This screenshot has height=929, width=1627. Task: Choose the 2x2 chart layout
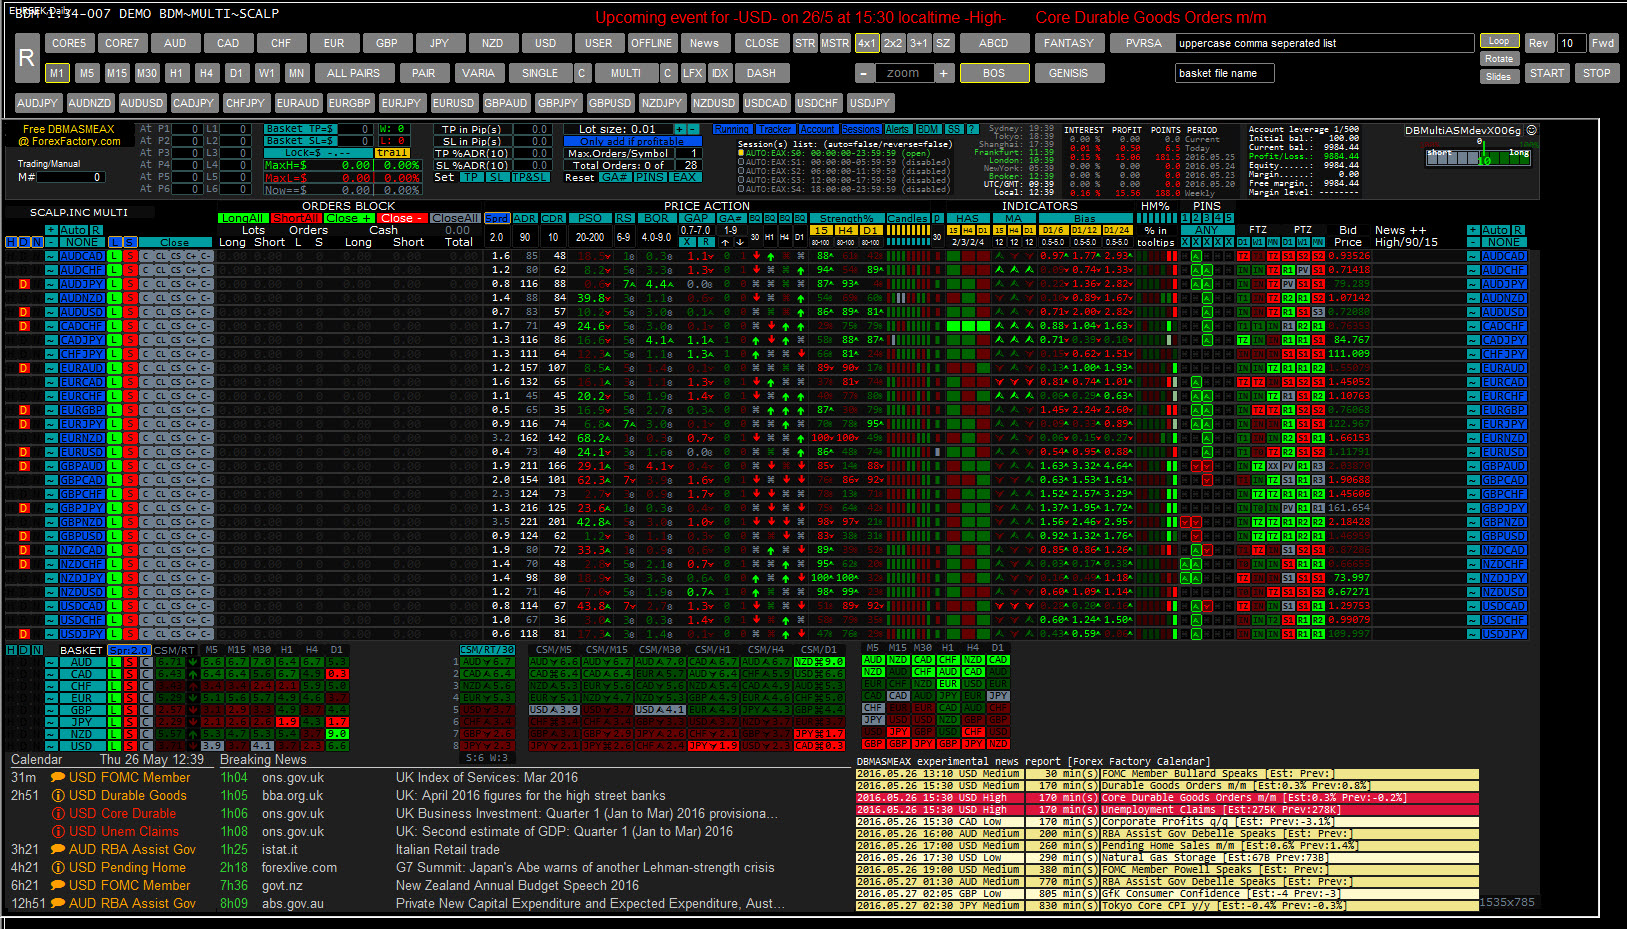[892, 43]
